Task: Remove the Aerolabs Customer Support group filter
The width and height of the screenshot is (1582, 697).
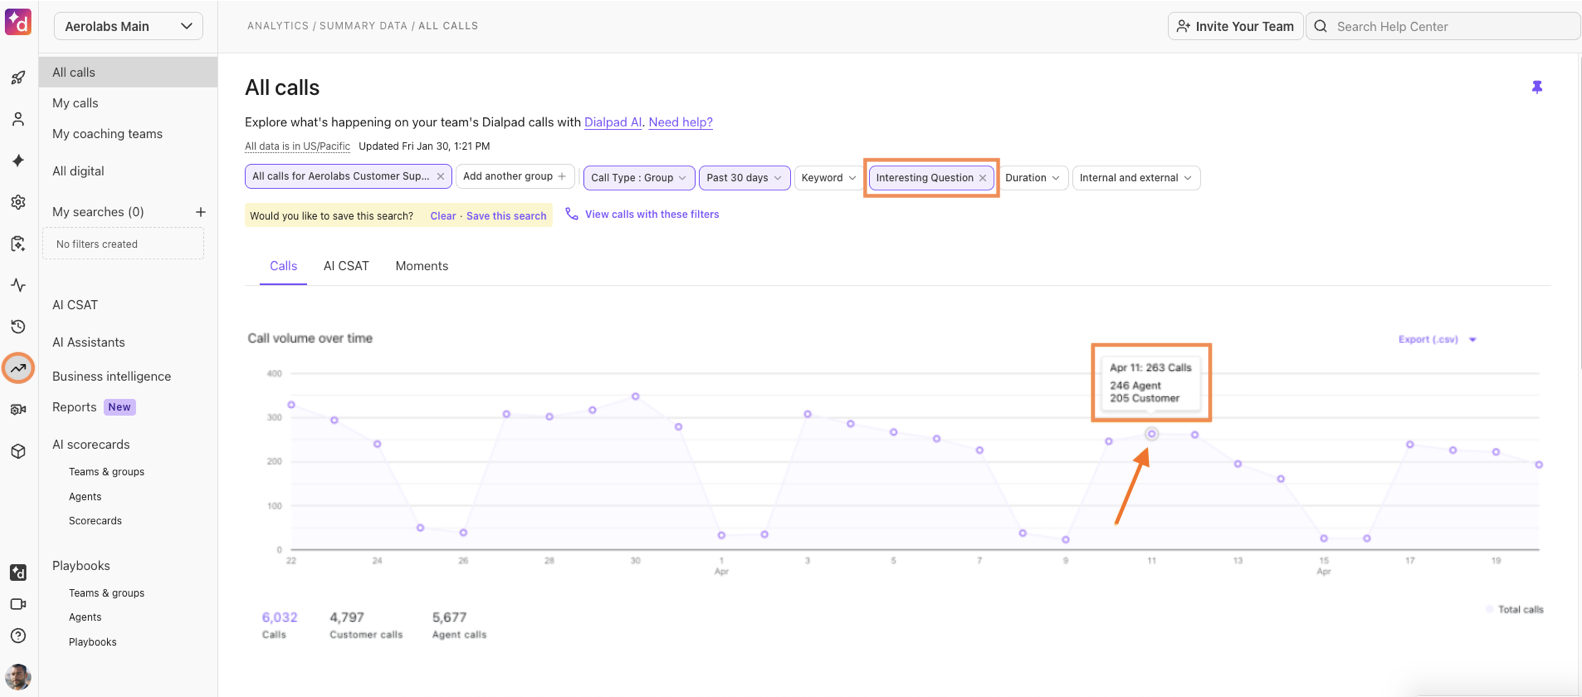Action: (x=440, y=177)
